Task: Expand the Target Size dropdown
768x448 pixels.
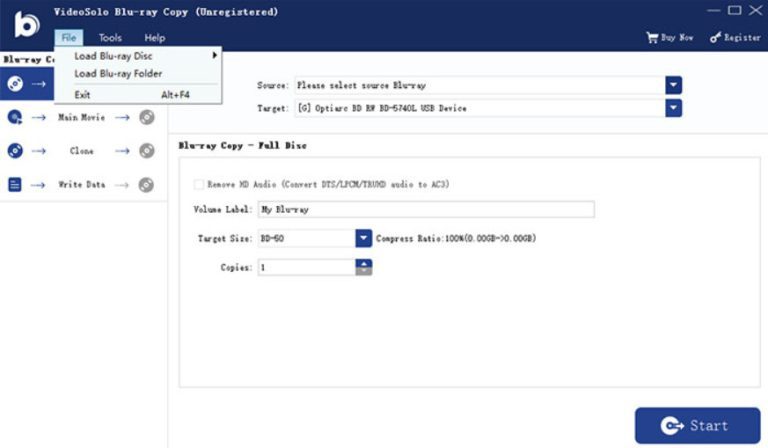Action: pos(364,238)
